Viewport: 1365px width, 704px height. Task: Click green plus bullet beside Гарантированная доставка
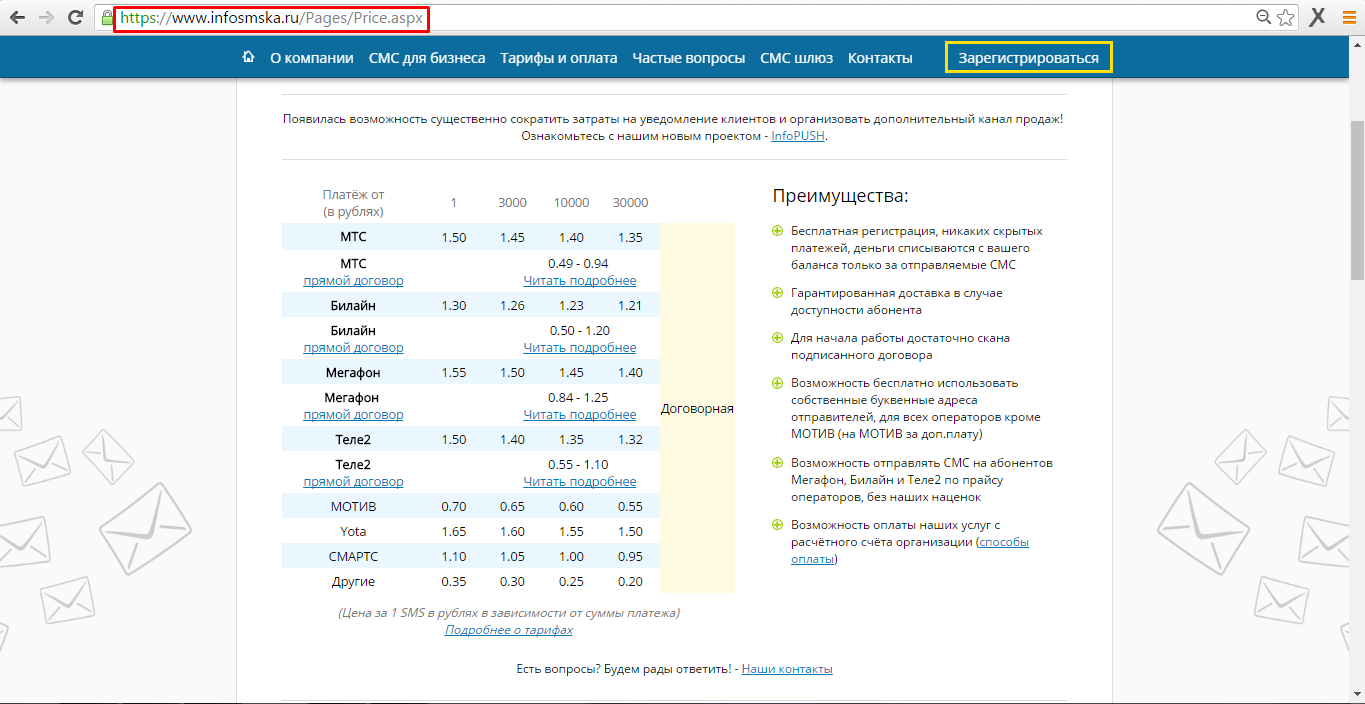(x=777, y=293)
